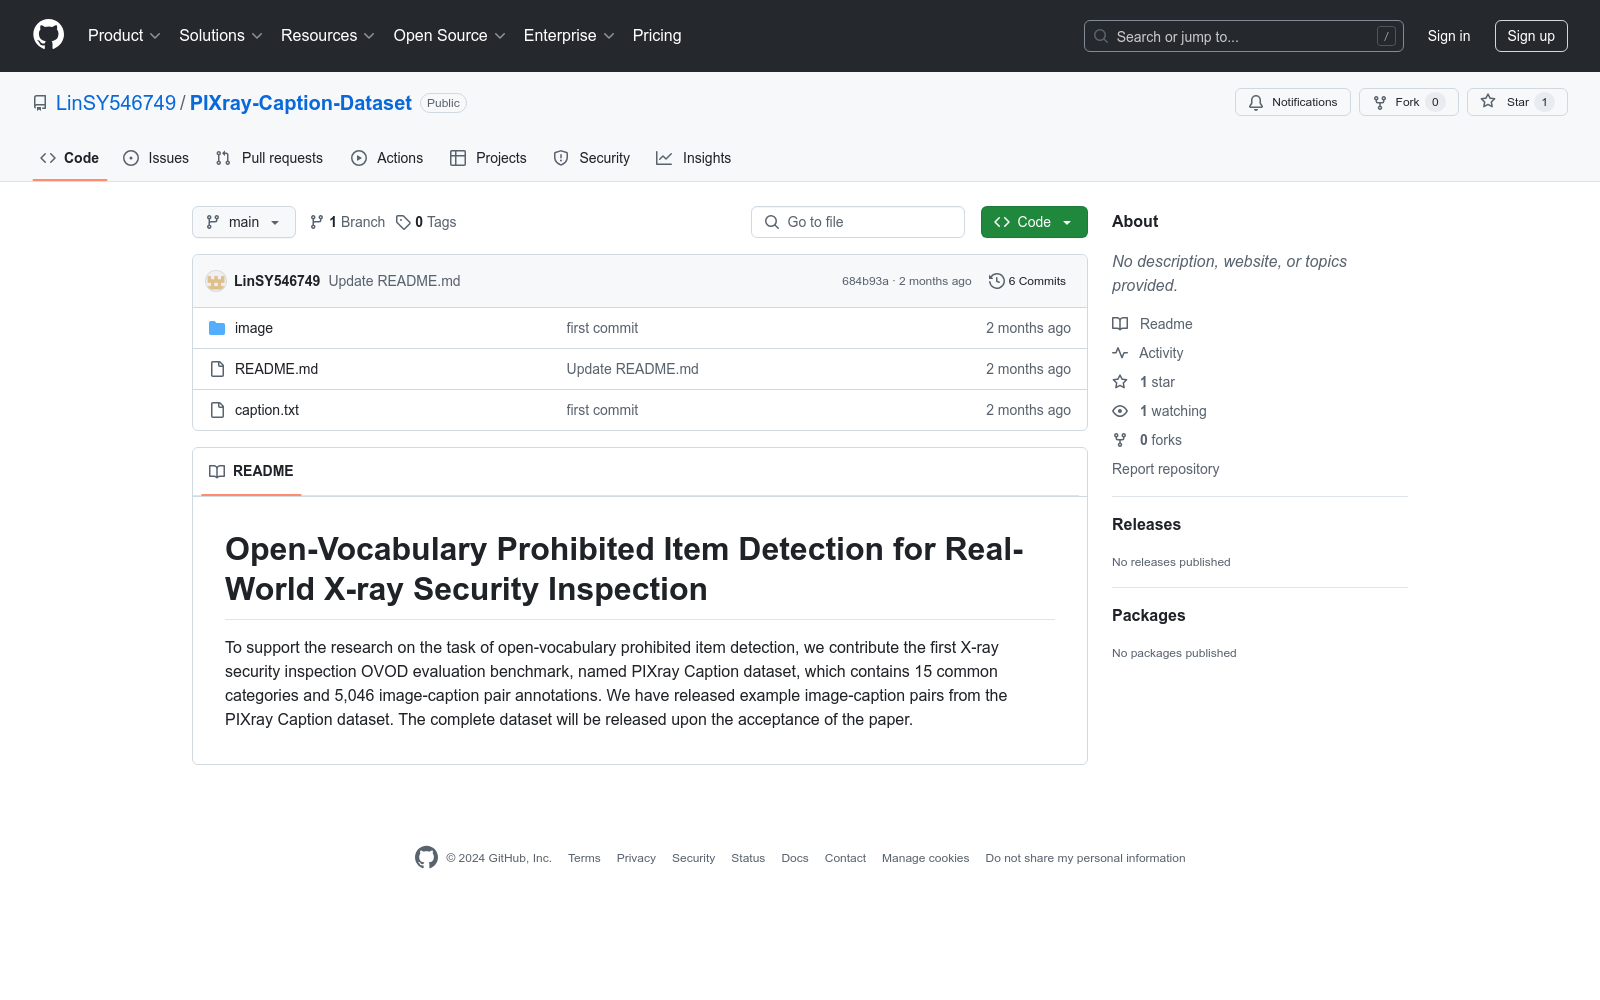Viewport: 1600px width, 1000px height.
Task: Open the Security tab
Action: [x=592, y=158]
